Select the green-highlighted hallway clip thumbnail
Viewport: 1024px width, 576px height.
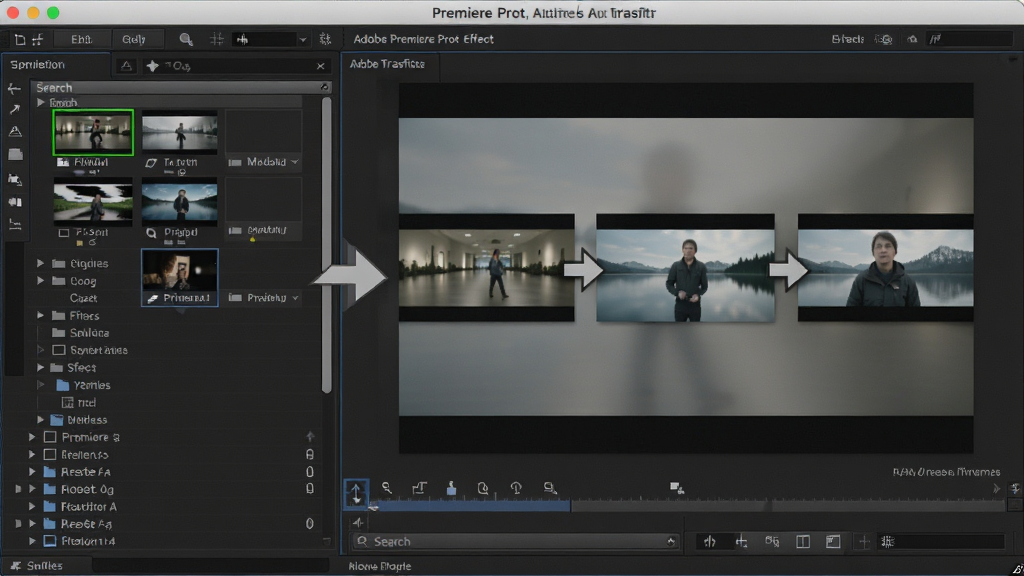(93, 133)
